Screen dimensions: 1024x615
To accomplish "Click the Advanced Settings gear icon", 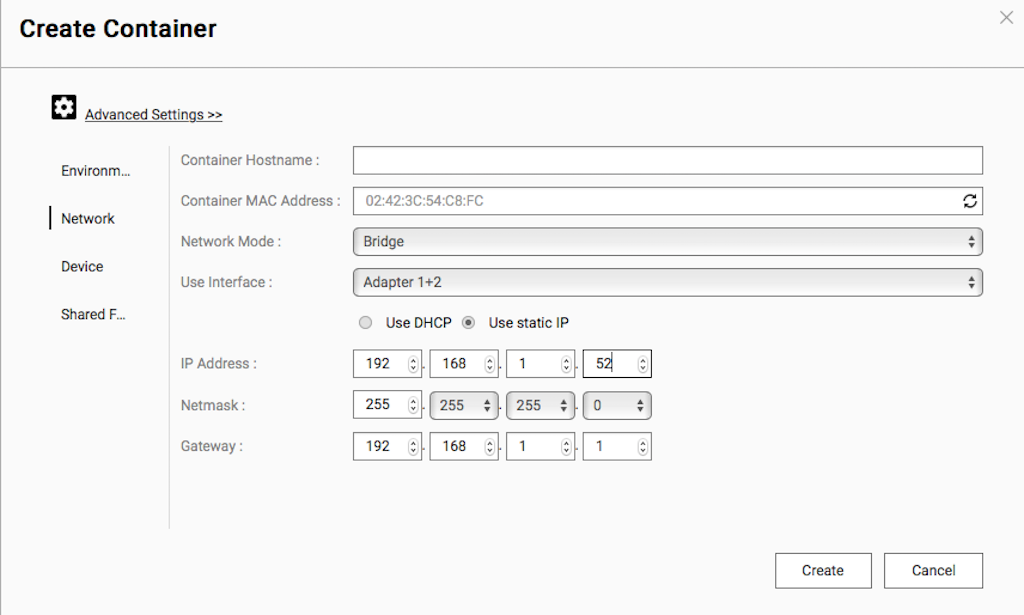I will coord(64,108).
